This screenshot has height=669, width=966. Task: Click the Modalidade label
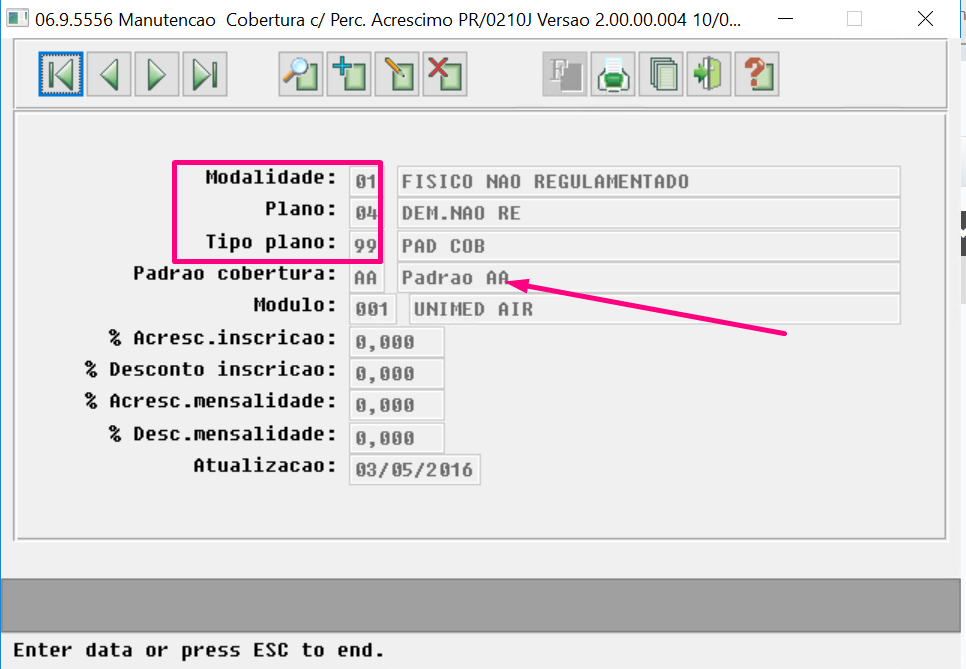click(271, 177)
